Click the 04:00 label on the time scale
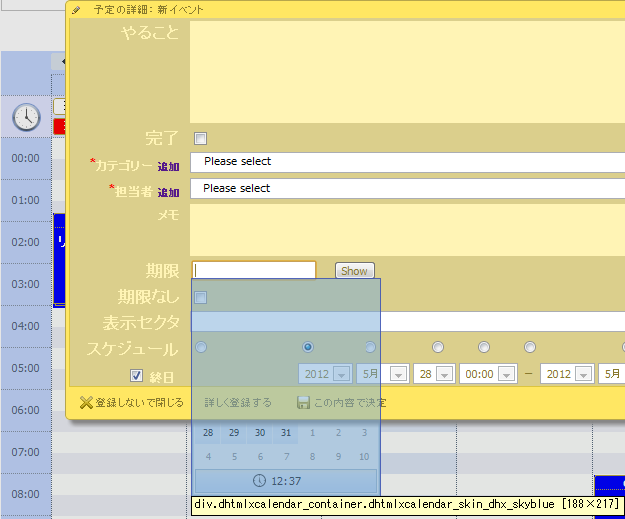The width and height of the screenshot is (625, 519). point(26,326)
